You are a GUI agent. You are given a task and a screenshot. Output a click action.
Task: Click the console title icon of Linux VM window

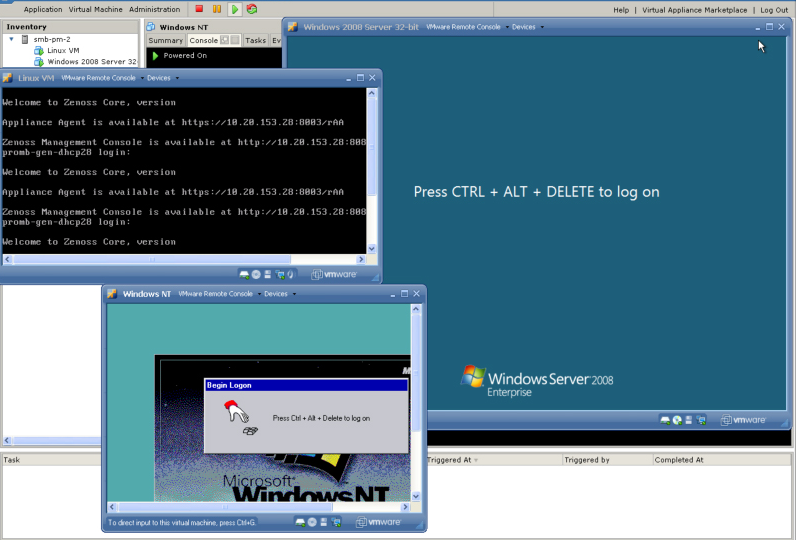click(x=8, y=78)
